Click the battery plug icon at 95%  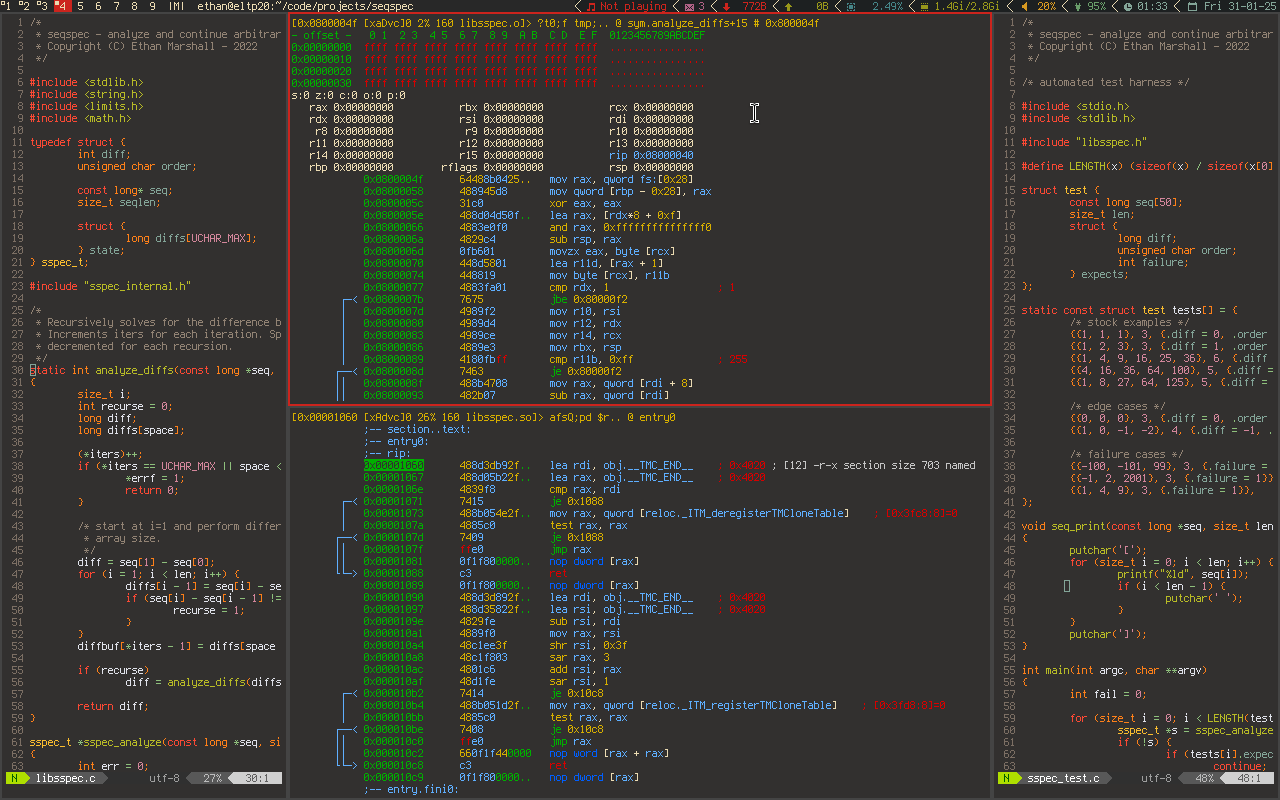(x=1077, y=6)
